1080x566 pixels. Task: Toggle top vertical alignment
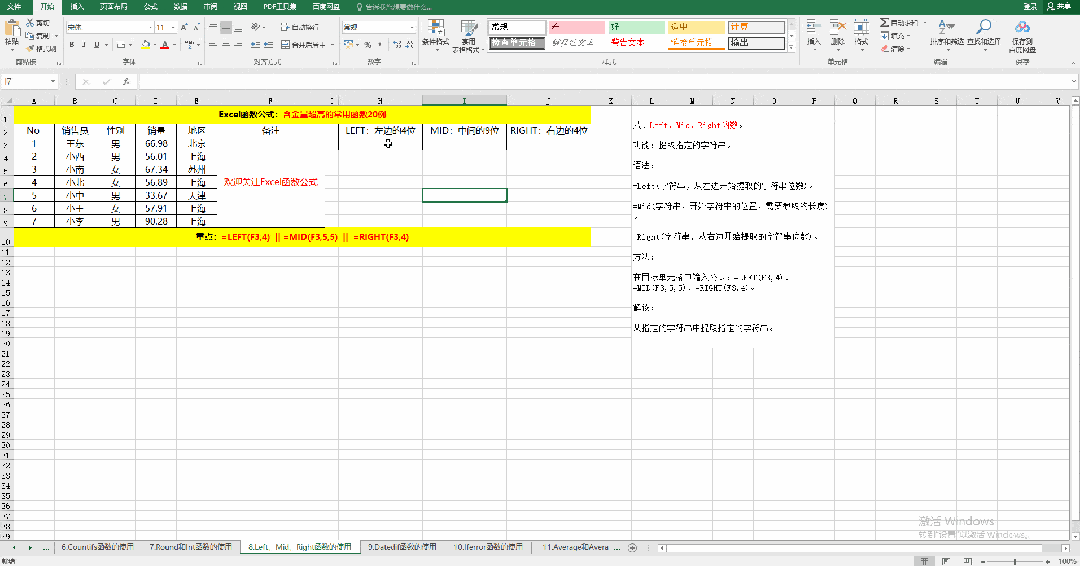pyautogui.click(x=213, y=27)
